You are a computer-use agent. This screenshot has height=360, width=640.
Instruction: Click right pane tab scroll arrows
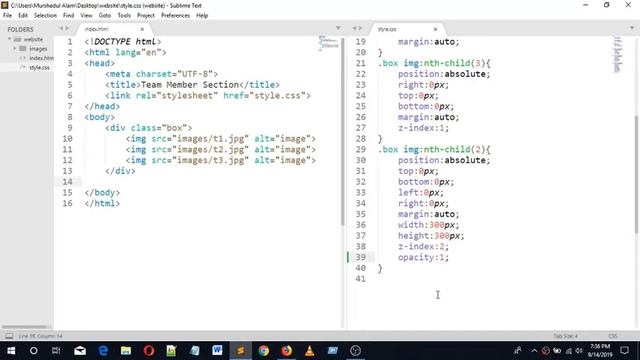tap(357, 28)
